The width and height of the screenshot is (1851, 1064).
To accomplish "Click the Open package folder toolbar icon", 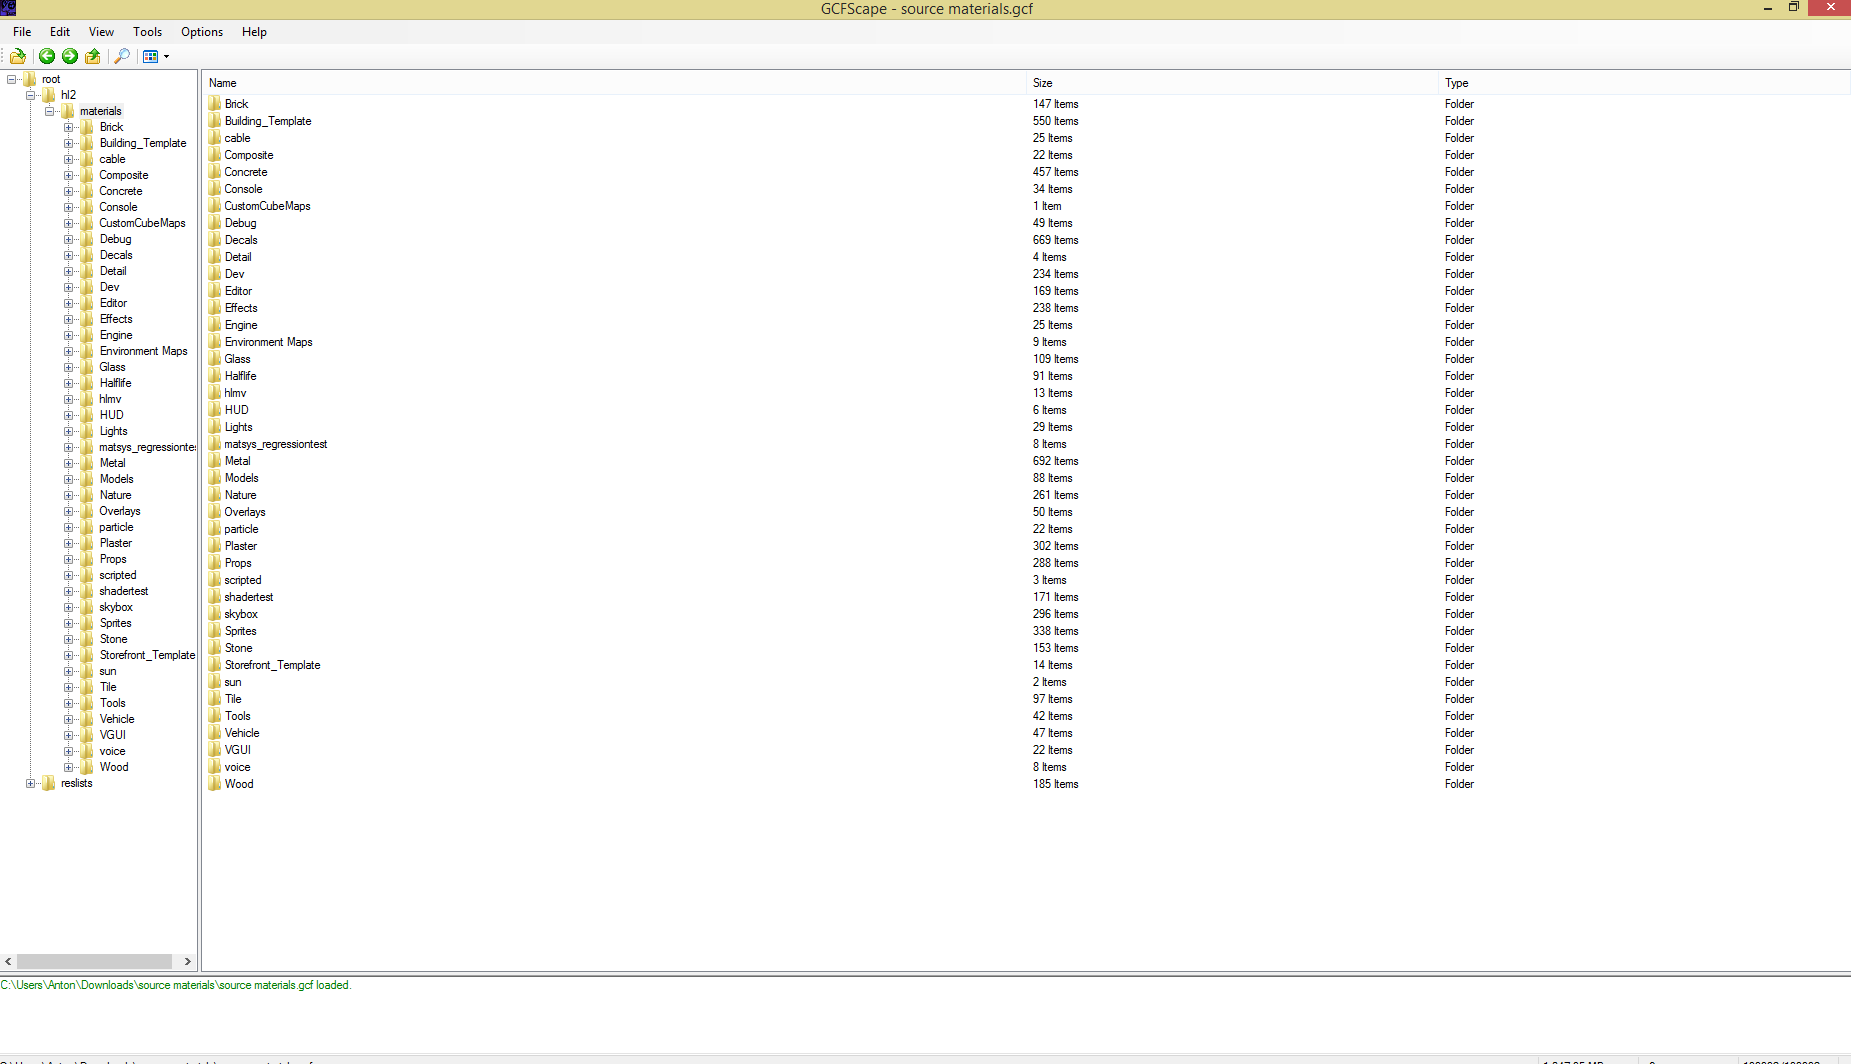I will click(18, 56).
